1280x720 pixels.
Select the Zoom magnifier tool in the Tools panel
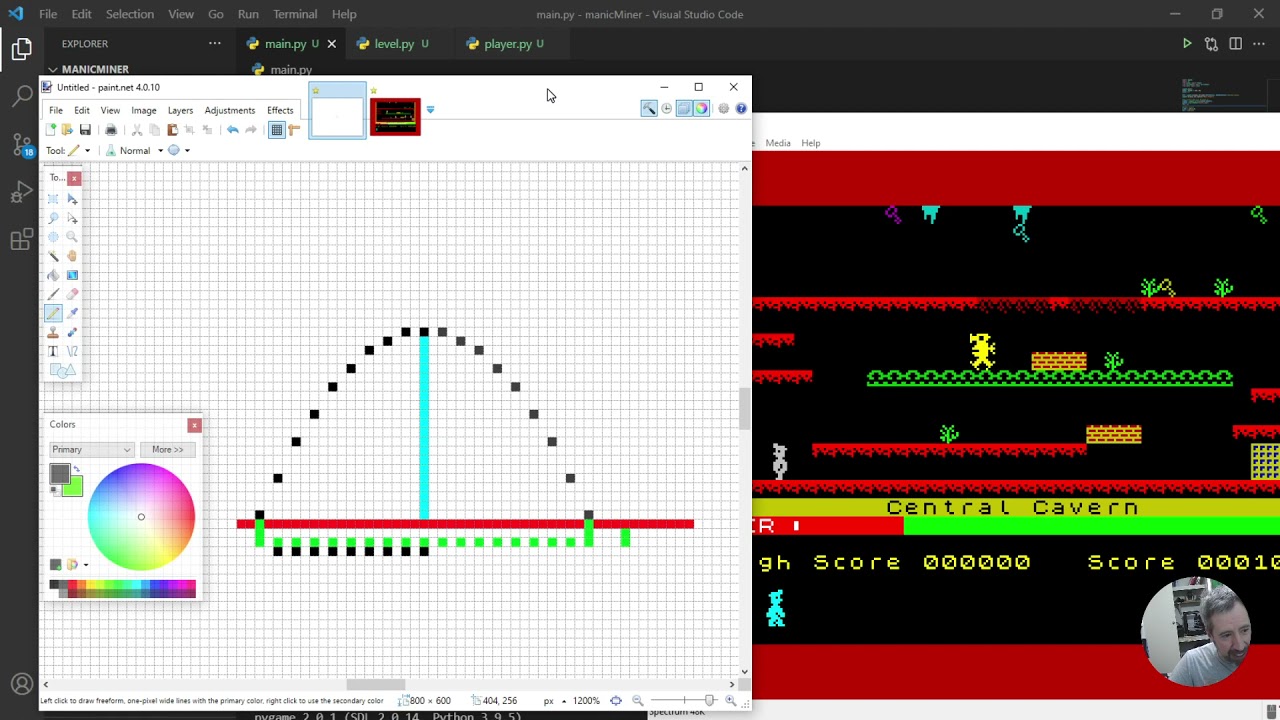(72, 237)
